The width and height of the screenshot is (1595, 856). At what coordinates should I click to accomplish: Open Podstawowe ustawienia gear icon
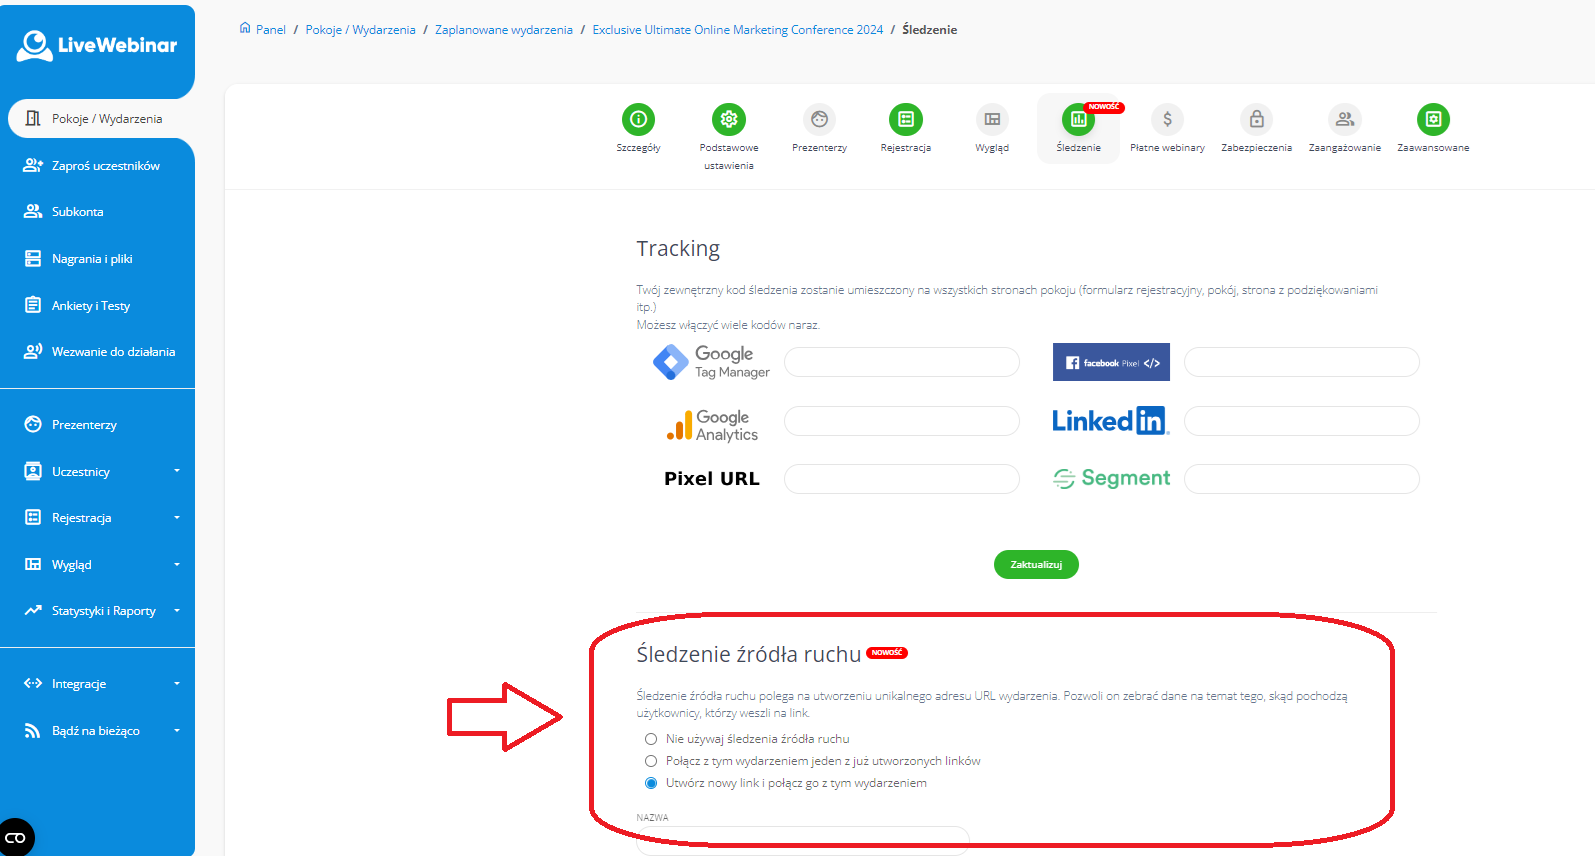coord(729,120)
